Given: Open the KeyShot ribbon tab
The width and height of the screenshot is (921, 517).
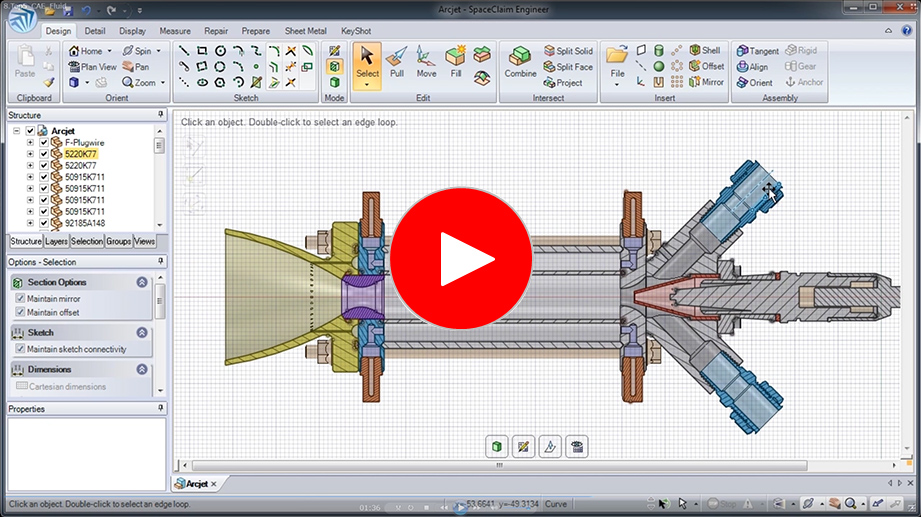Looking at the screenshot, I should [356, 31].
